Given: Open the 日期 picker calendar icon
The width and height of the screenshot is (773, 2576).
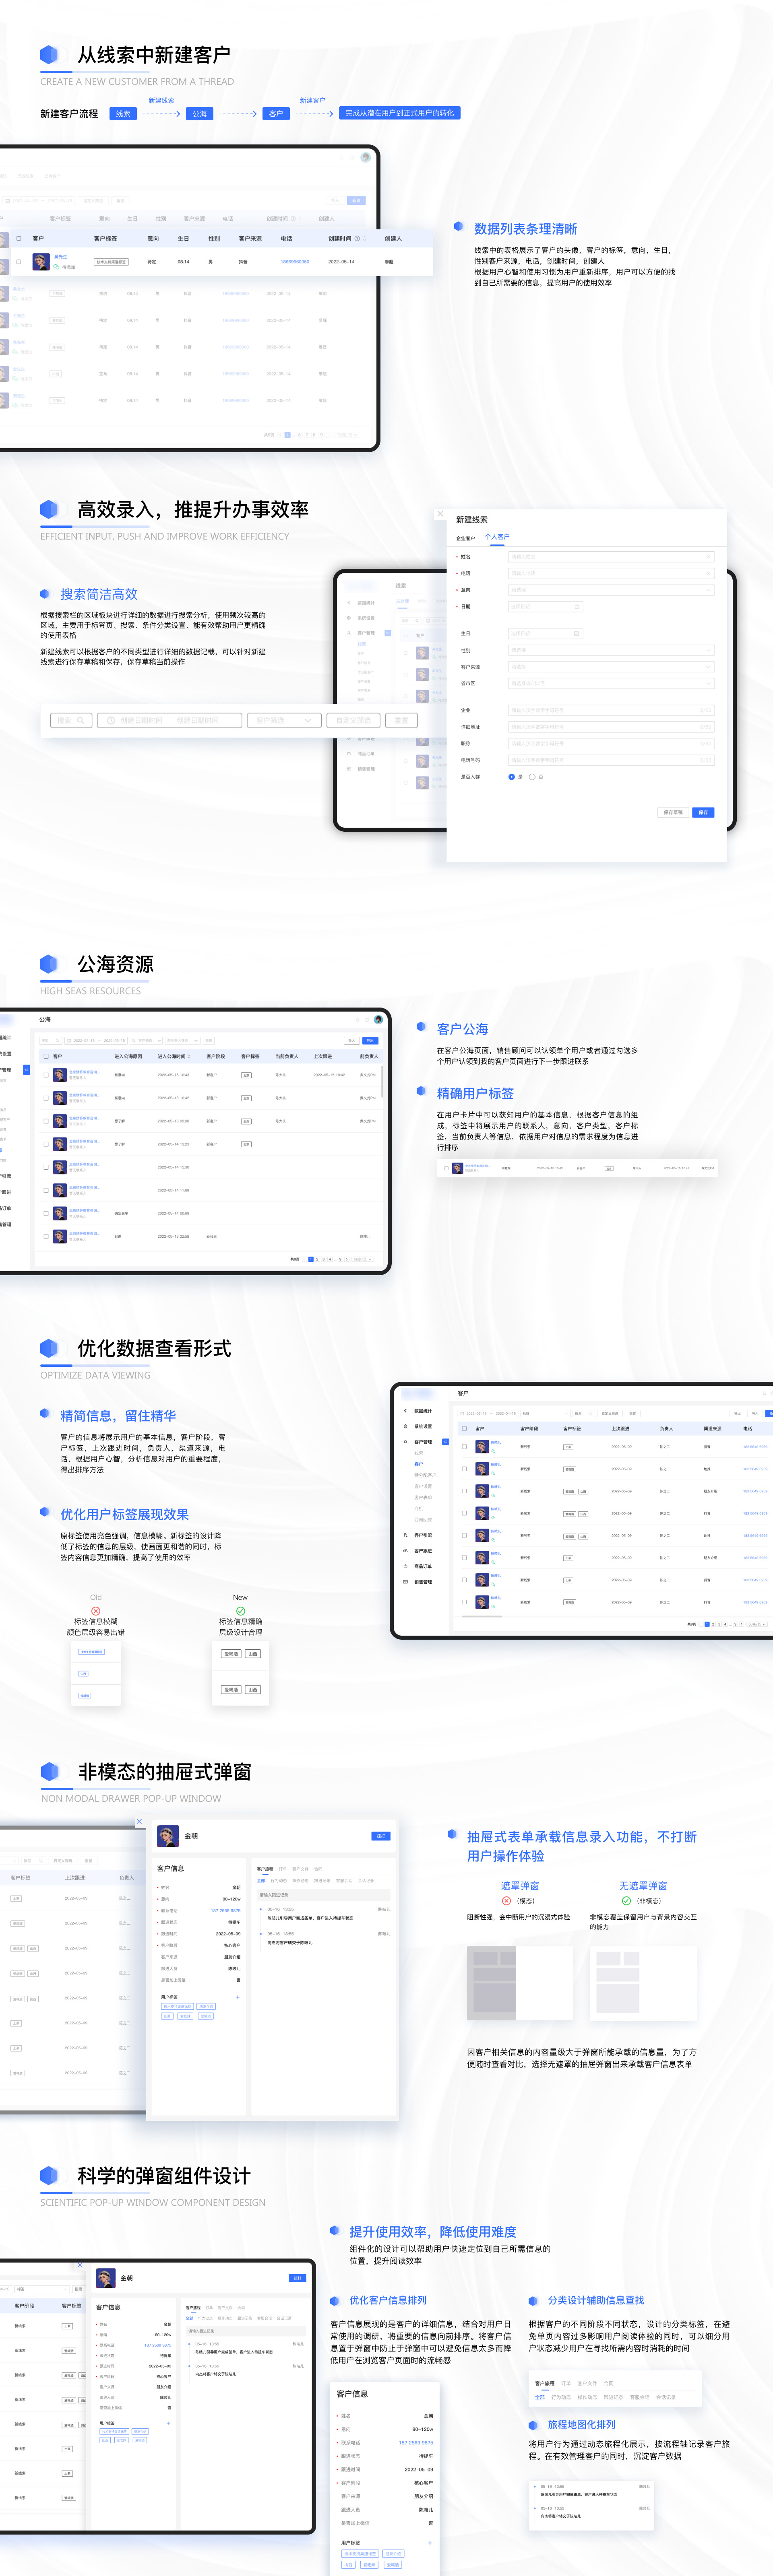Looking at the screenshot, I should [x=577, y=607].
